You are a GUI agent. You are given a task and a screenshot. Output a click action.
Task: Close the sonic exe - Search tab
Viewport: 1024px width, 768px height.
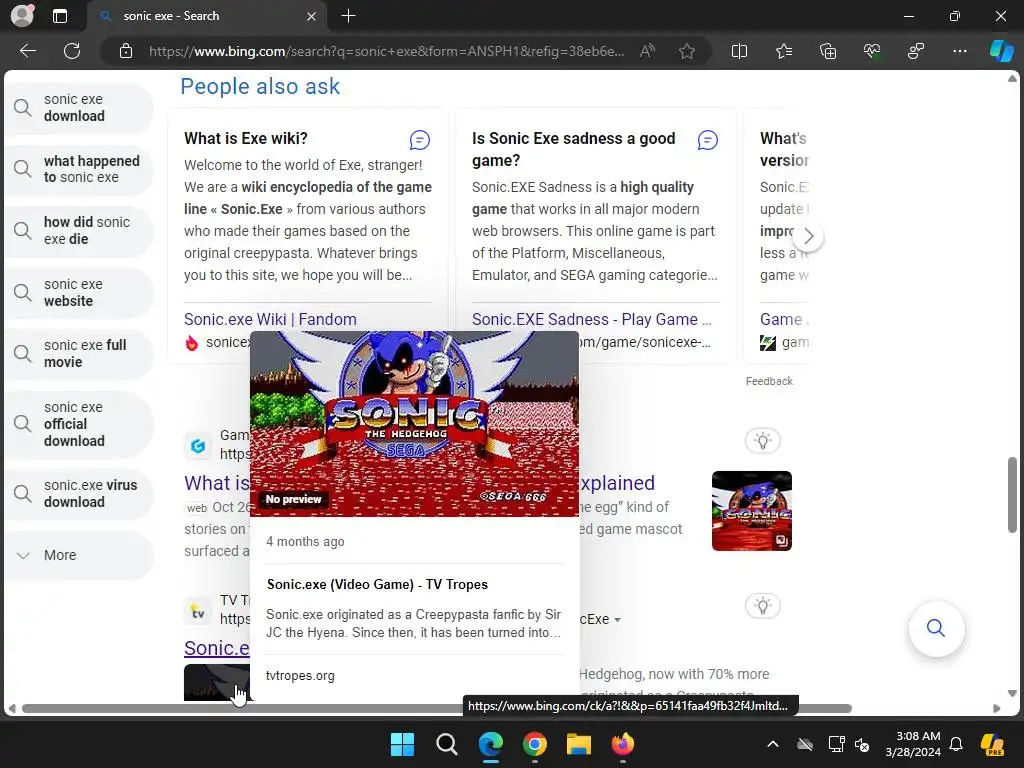tap(312, 16)
